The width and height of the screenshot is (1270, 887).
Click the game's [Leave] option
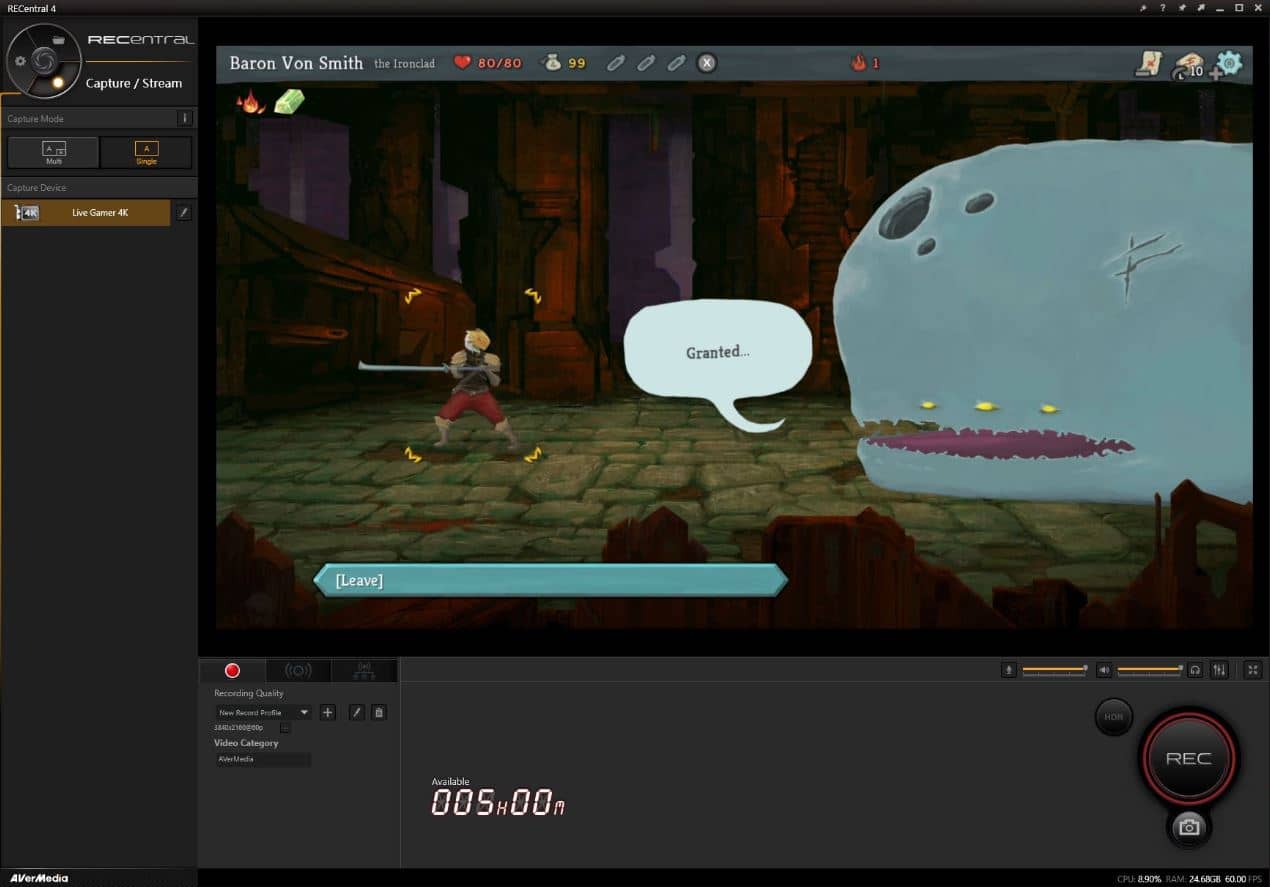pyautogui.click(x=550, y=580)
